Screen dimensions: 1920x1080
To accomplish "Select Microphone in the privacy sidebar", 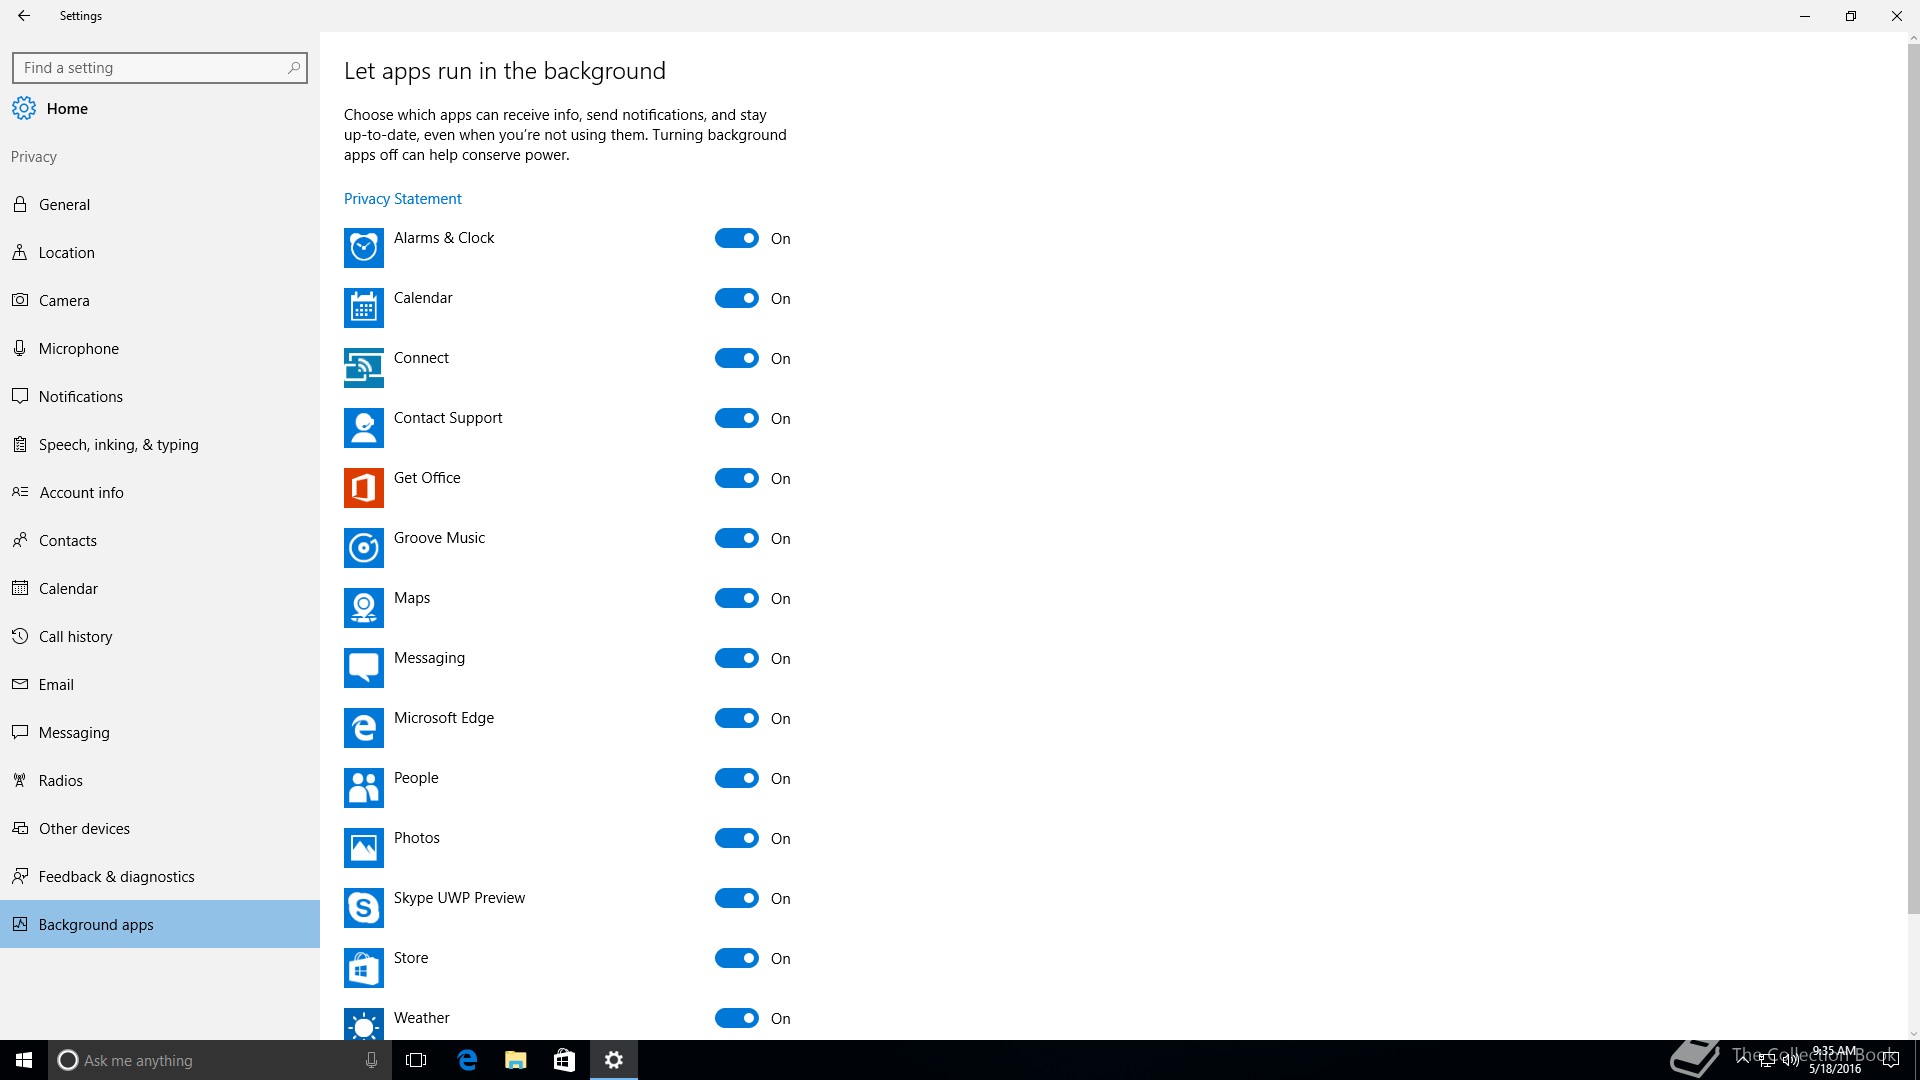I will (78, 349).
